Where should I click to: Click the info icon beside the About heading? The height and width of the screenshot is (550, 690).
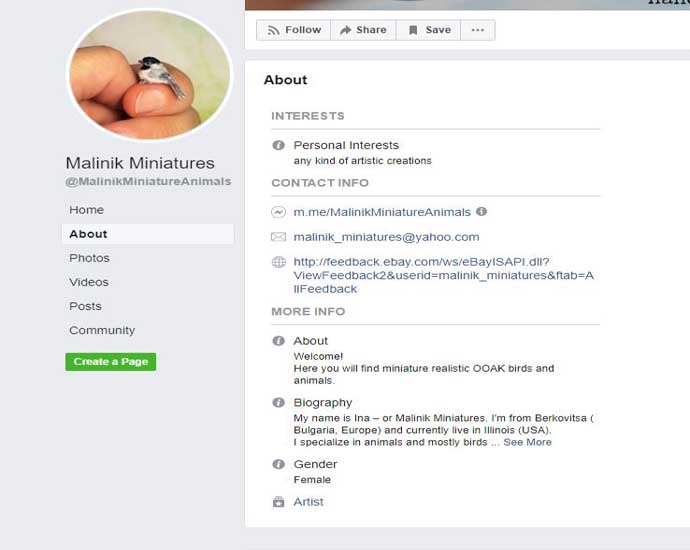click(x=278, y=341)
